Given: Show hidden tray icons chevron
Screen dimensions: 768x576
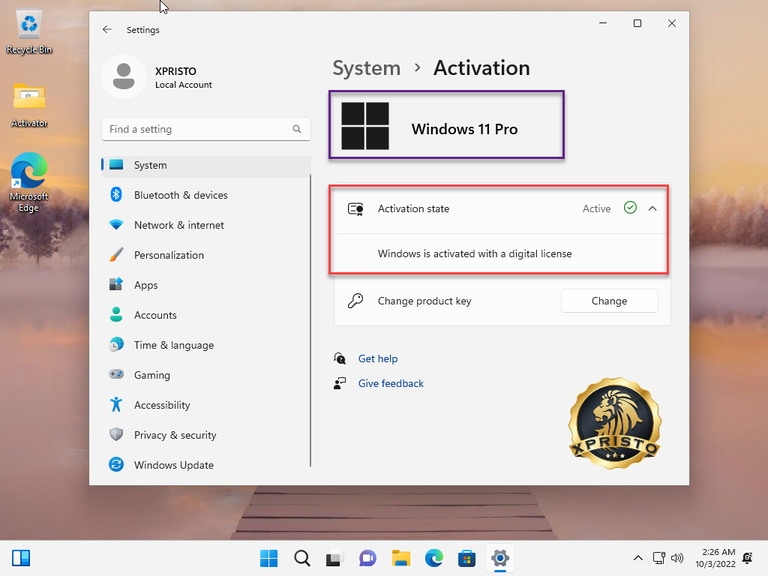Looking at the screenshot, I should point(638,558).
